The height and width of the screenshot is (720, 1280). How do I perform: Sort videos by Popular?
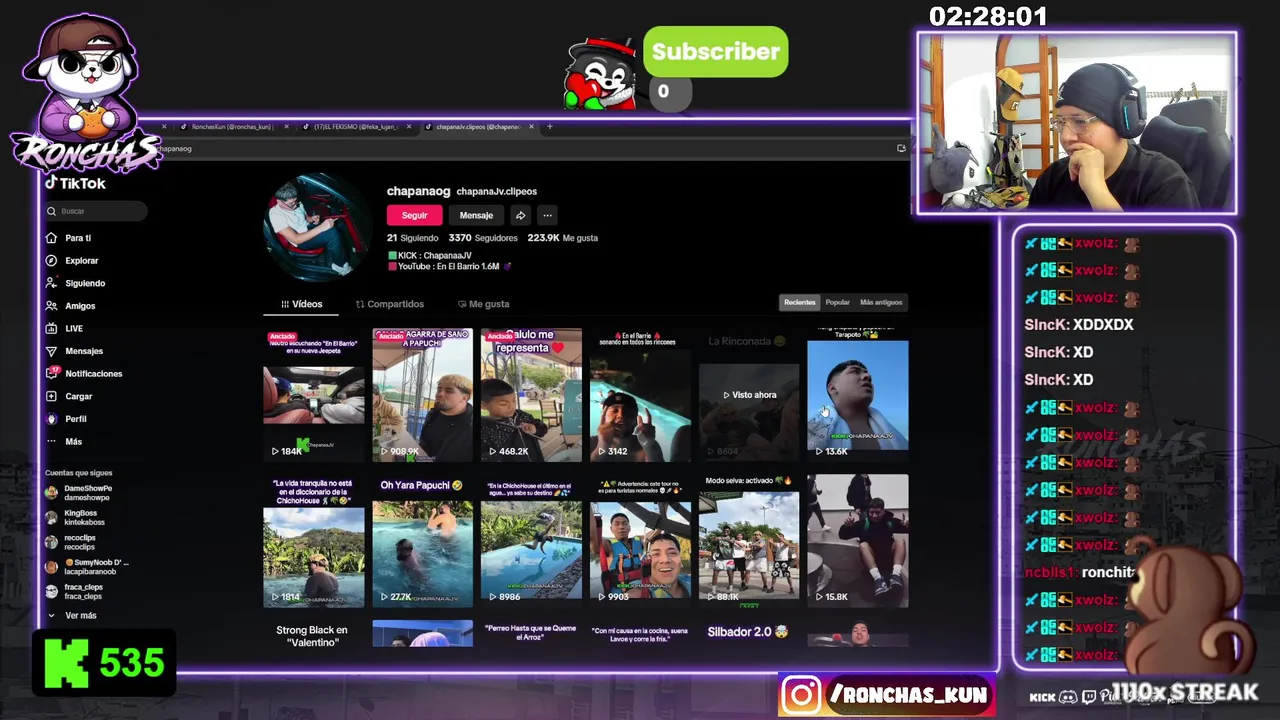pos(838,302)
